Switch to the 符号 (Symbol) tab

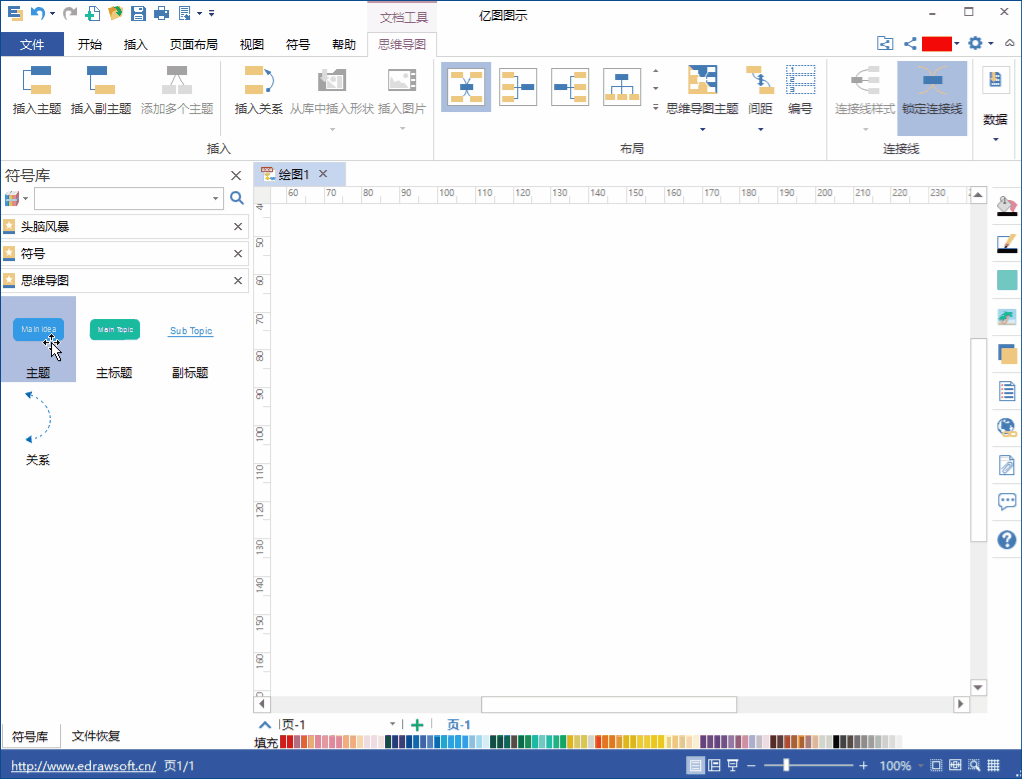298,44
